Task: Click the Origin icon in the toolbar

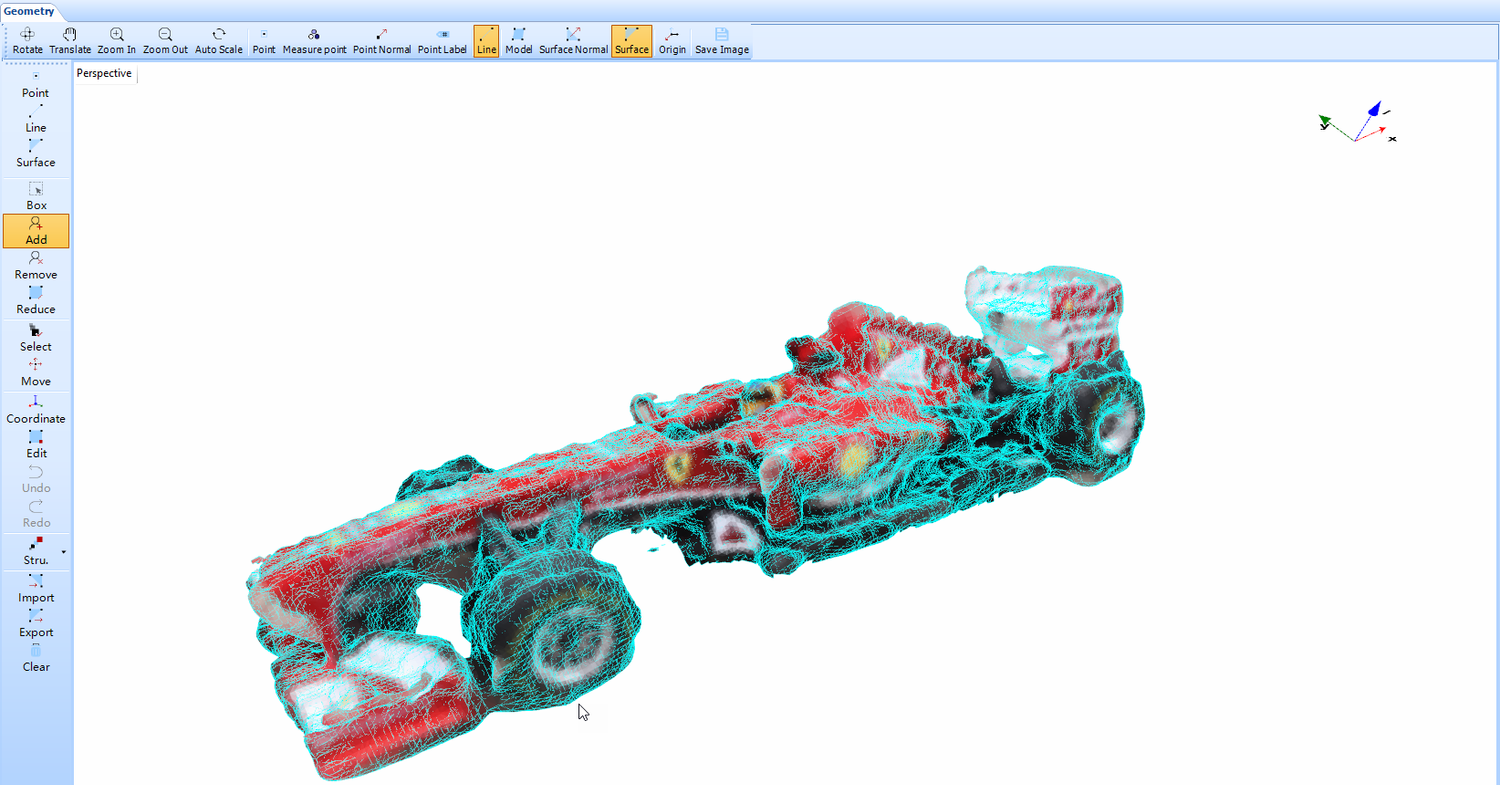Action: (671, 40)
